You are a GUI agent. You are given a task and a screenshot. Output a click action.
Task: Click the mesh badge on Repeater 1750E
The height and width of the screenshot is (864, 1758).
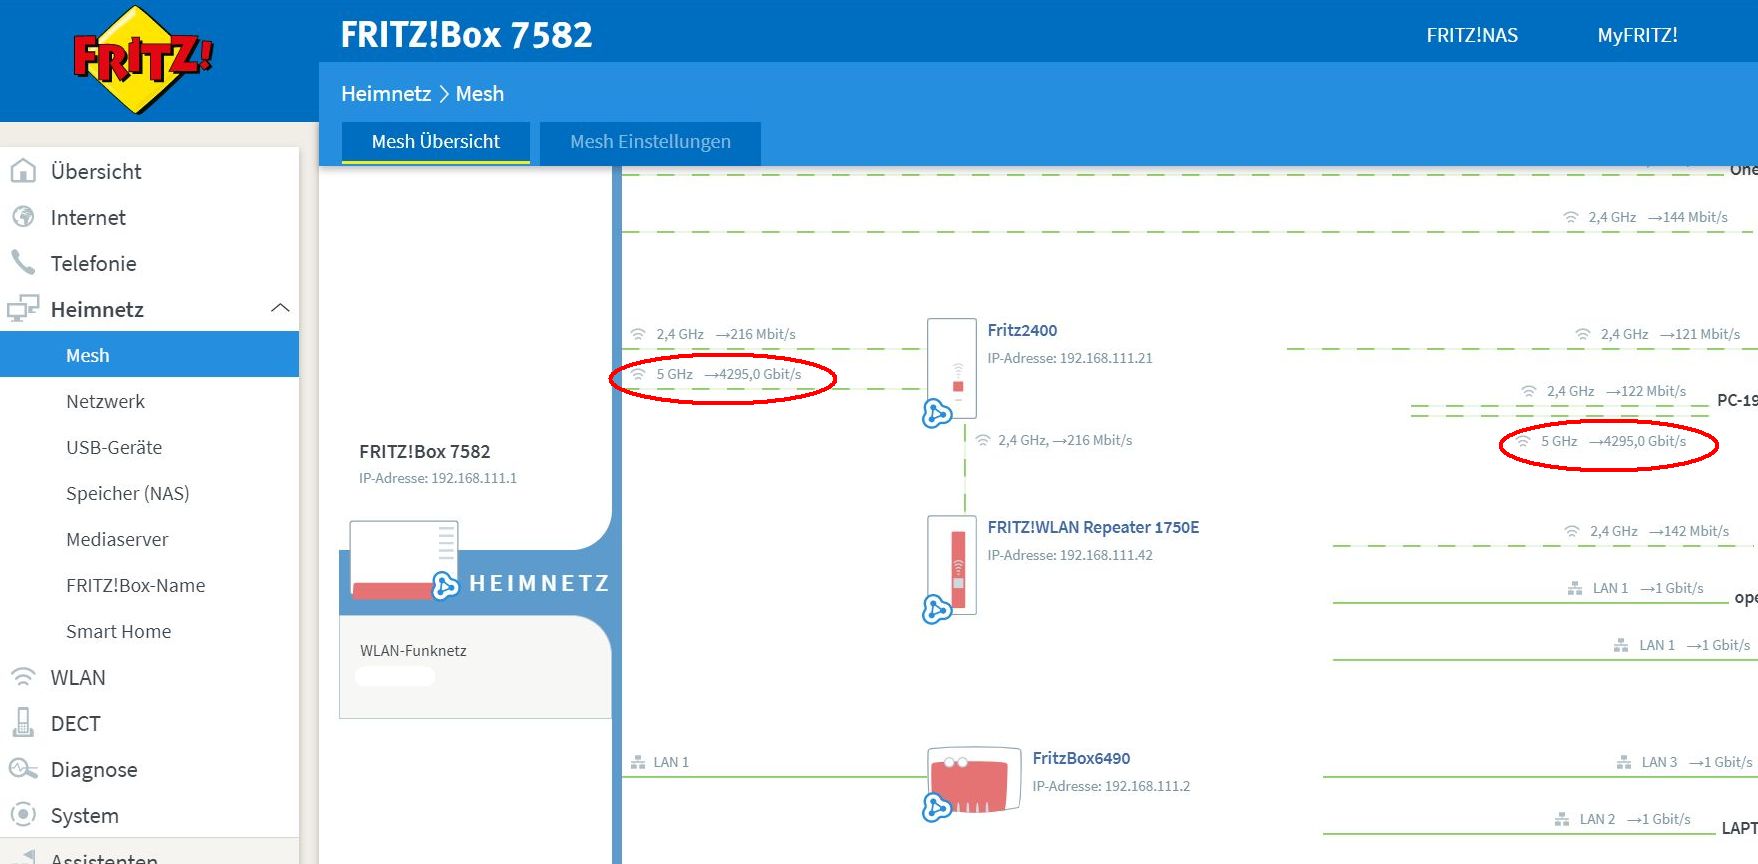point(936,609)
